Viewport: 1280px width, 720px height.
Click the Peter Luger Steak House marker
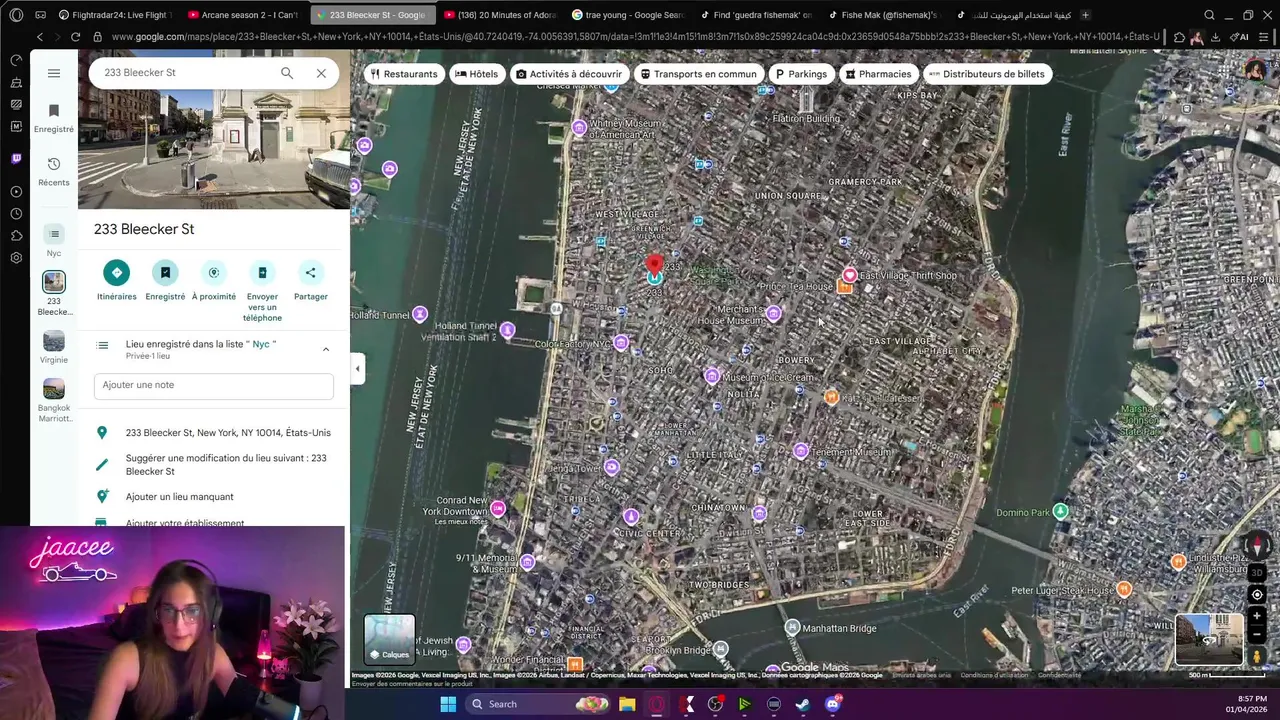click(1124, 589)
